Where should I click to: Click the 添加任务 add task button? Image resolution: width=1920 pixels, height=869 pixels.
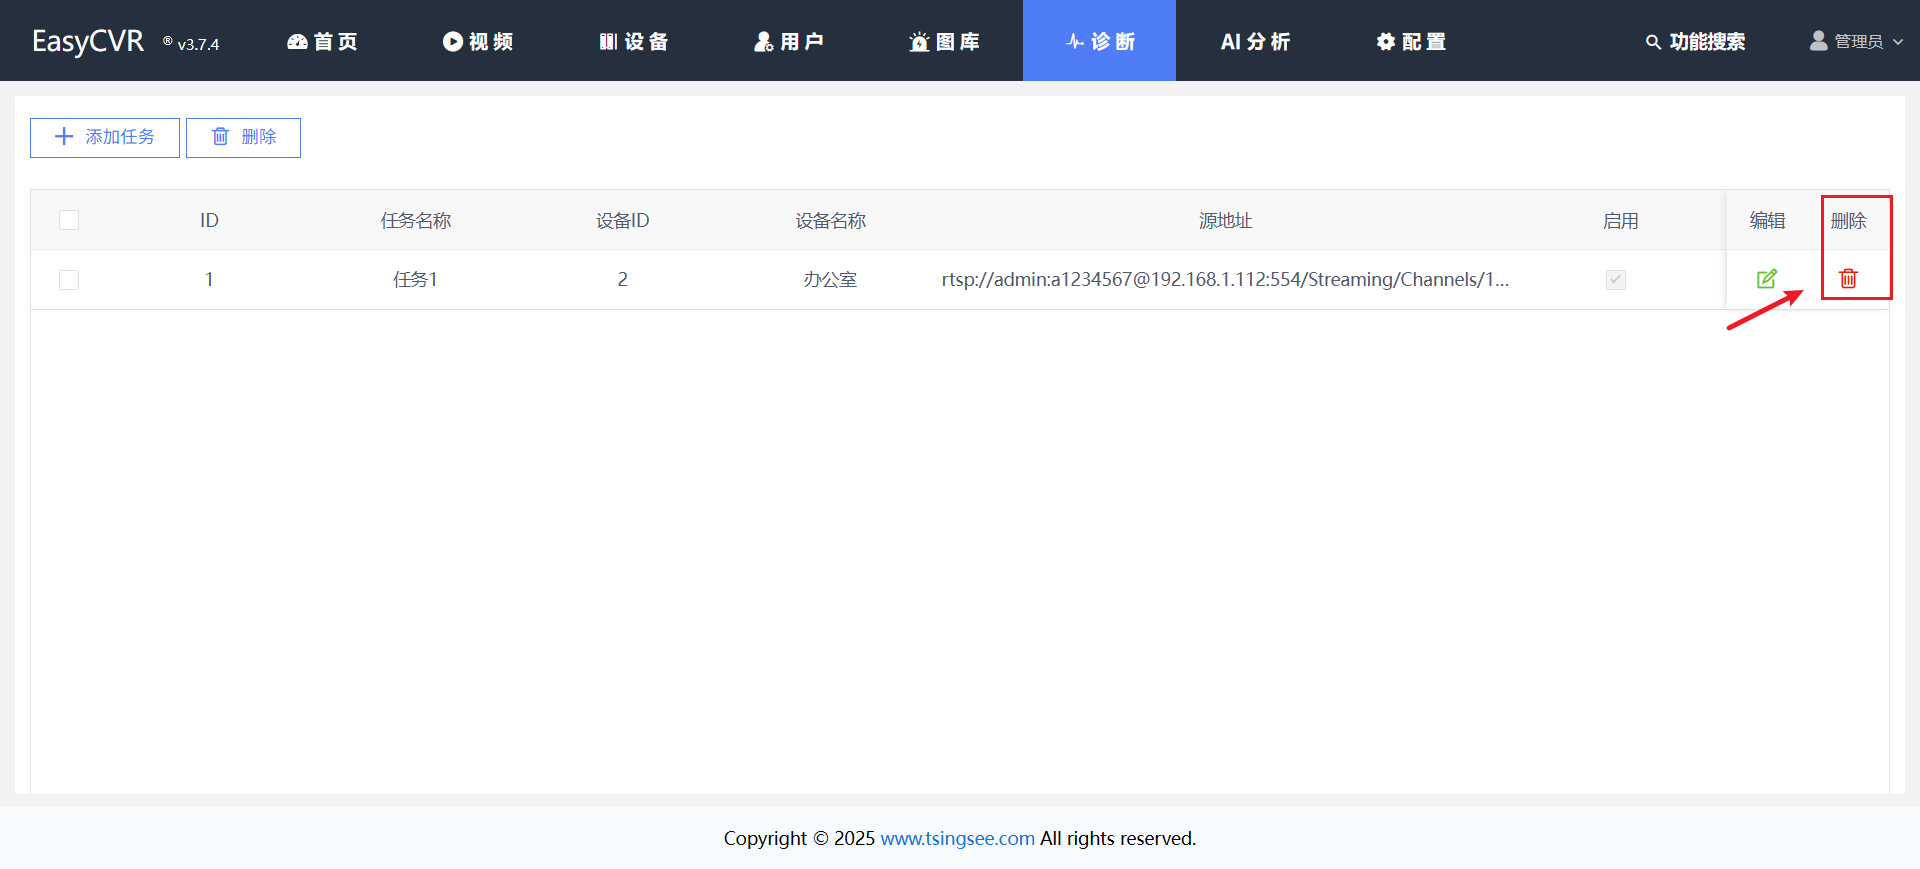click(x=105, y=137)
